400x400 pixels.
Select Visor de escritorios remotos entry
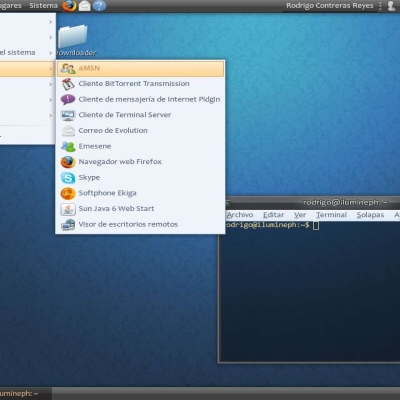[x=128, y=225]
